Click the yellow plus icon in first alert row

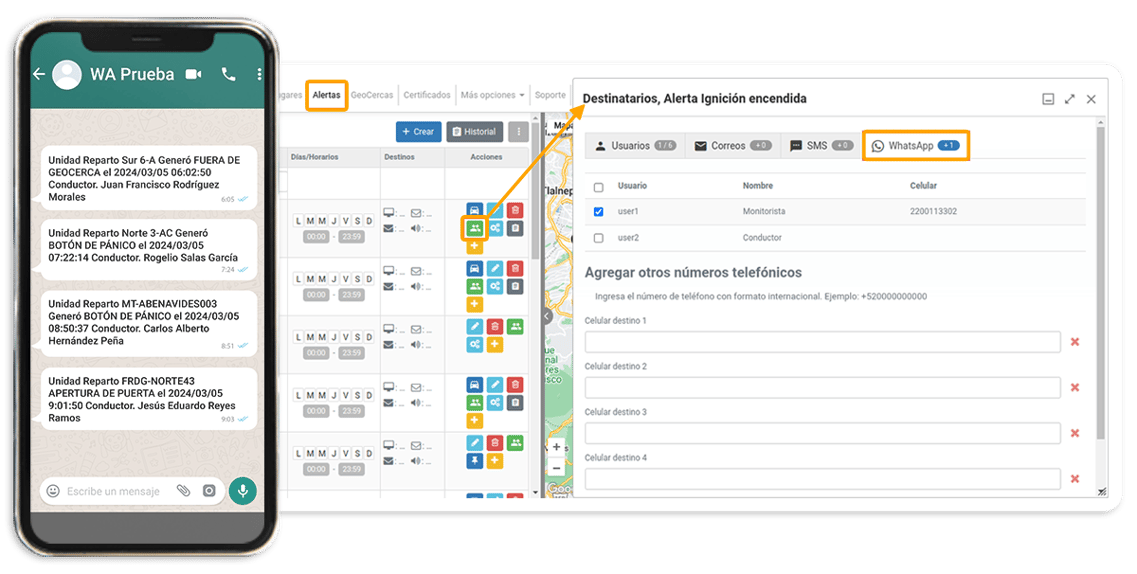474,246
